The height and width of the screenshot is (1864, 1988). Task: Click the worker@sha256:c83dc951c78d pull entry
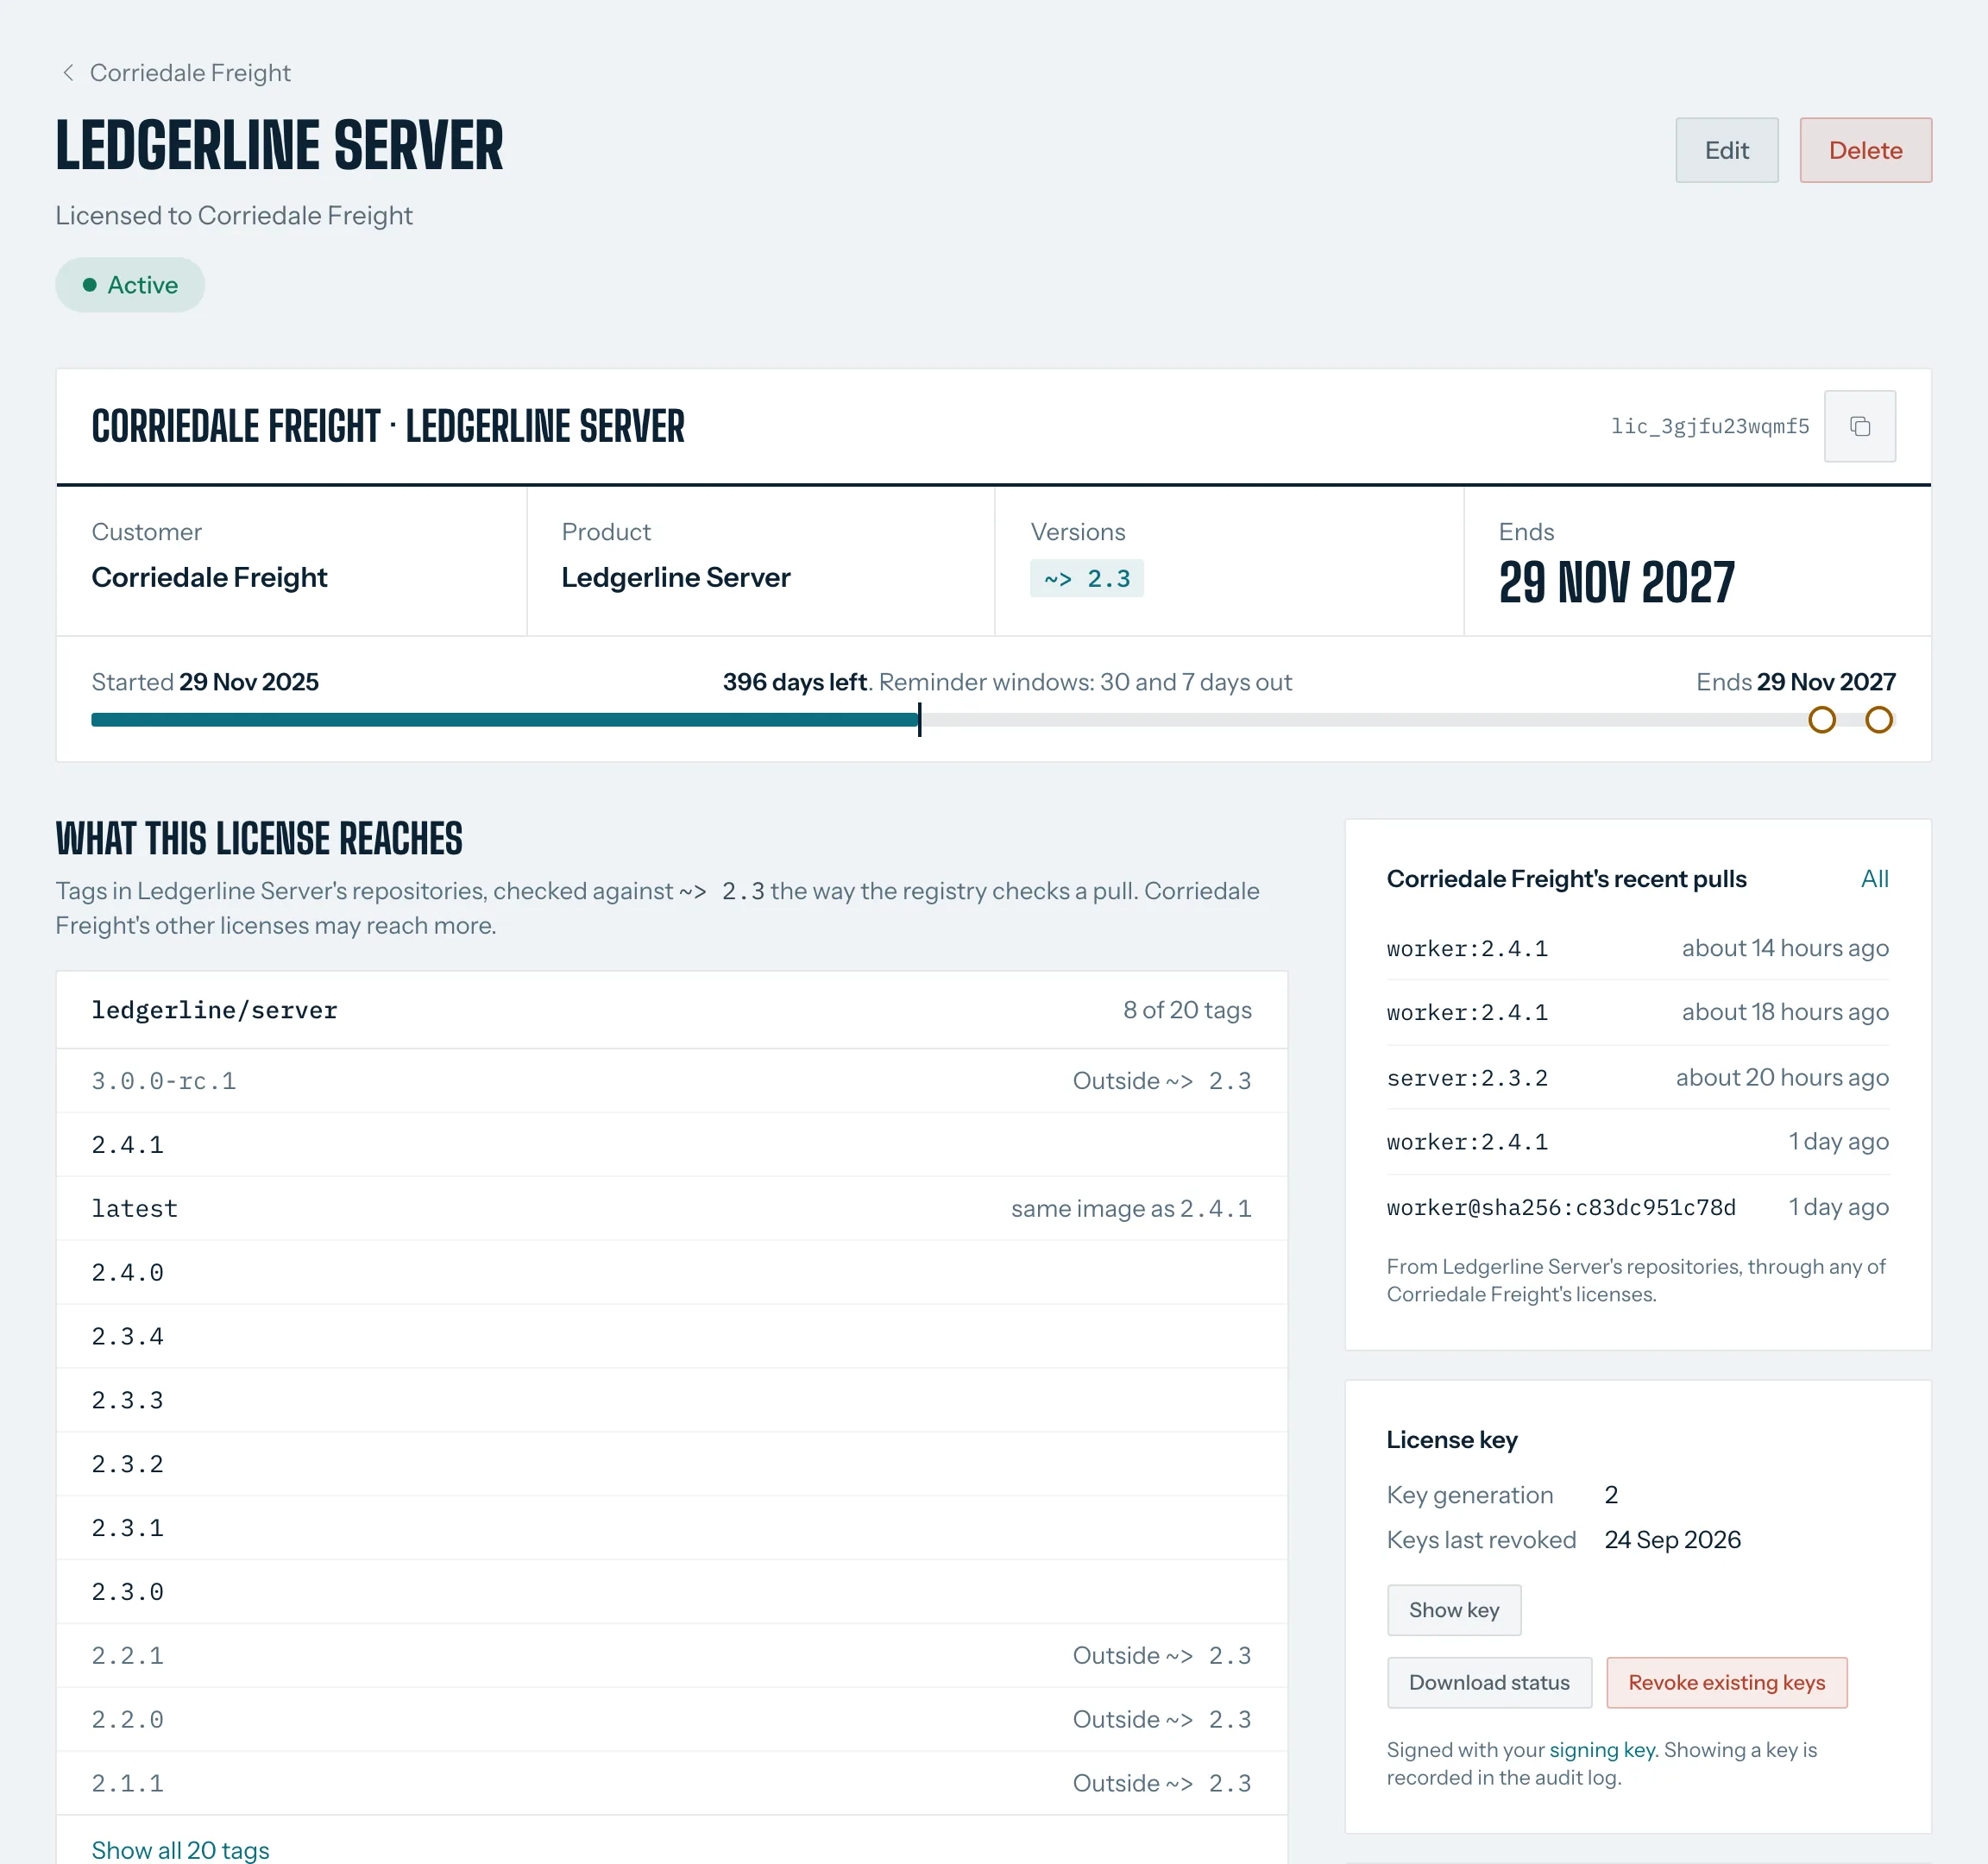tap(1637, 1207)
